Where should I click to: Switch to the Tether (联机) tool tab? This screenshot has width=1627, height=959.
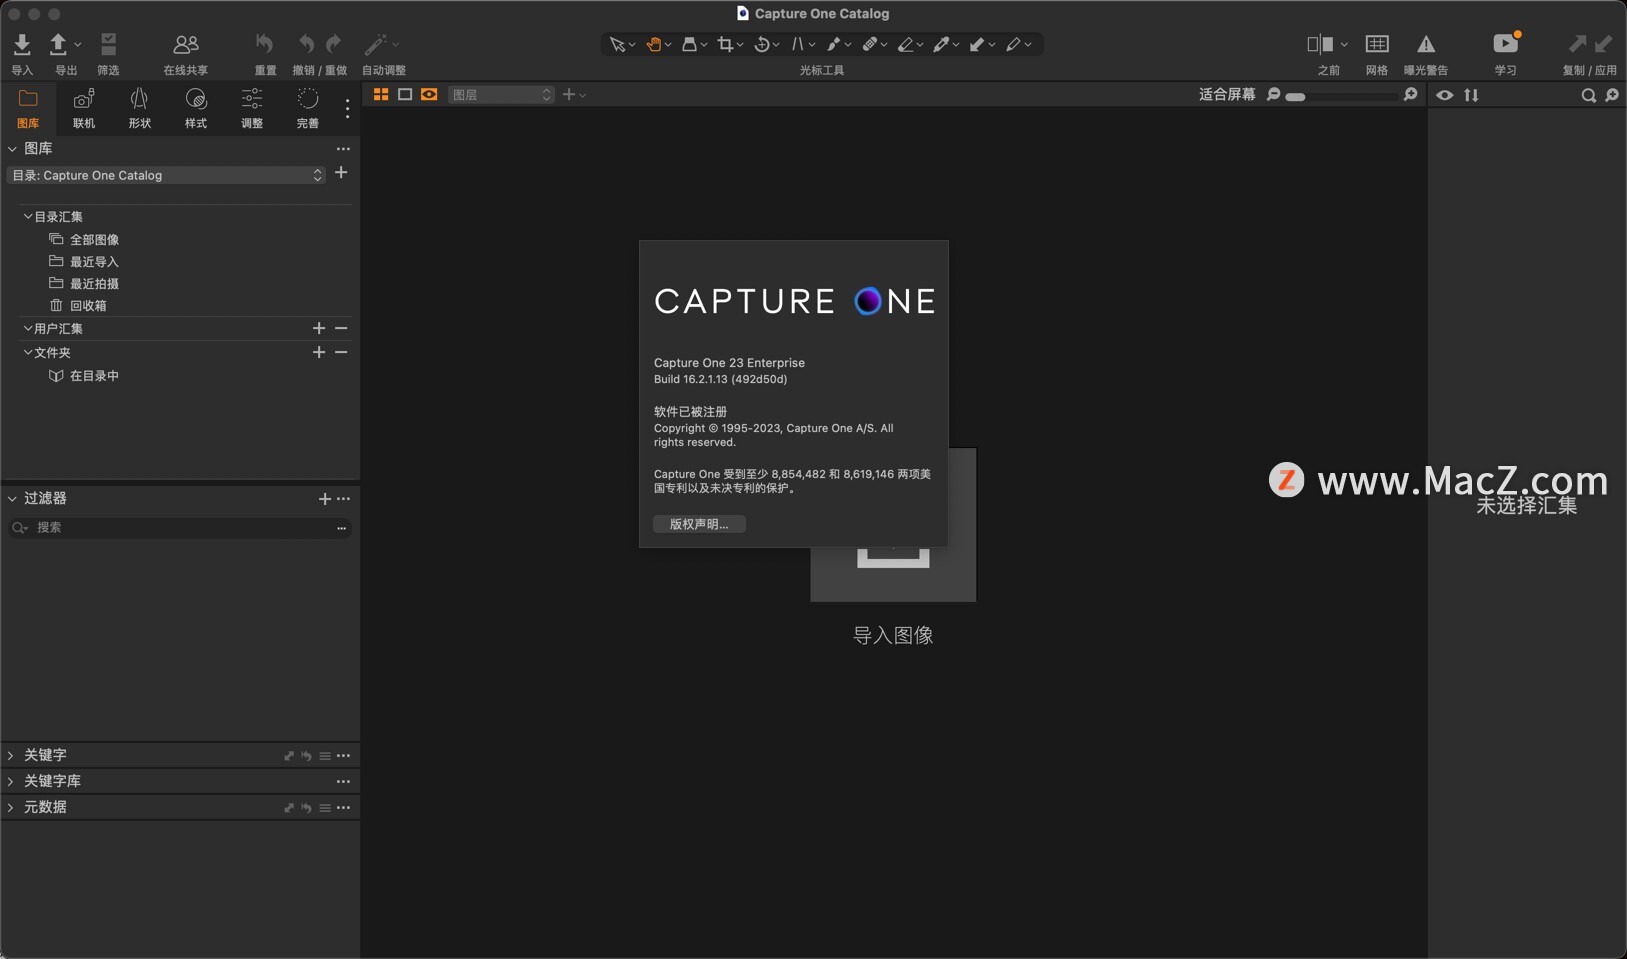tap(84, 108)
